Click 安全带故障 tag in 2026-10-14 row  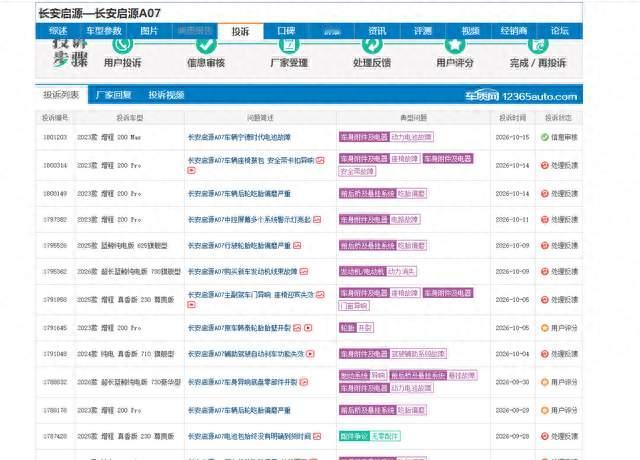point(357,171)
